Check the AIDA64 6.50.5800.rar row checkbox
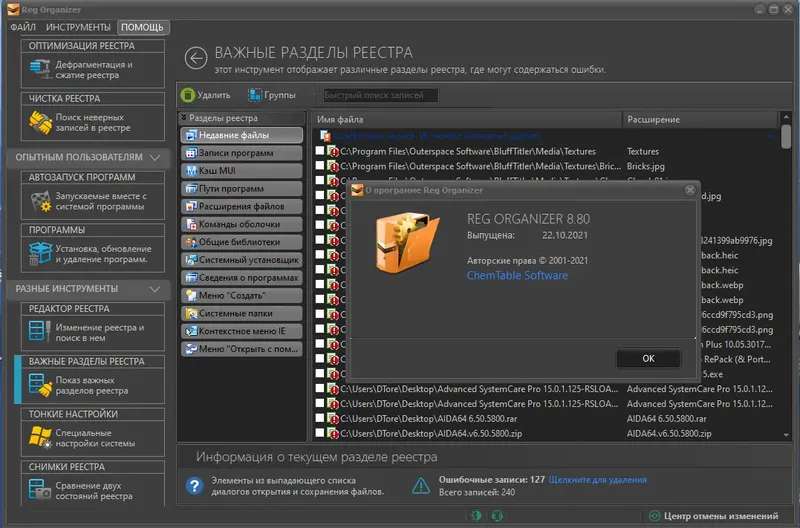This screenshot has height=528, width=800. (x=320, y=418)
